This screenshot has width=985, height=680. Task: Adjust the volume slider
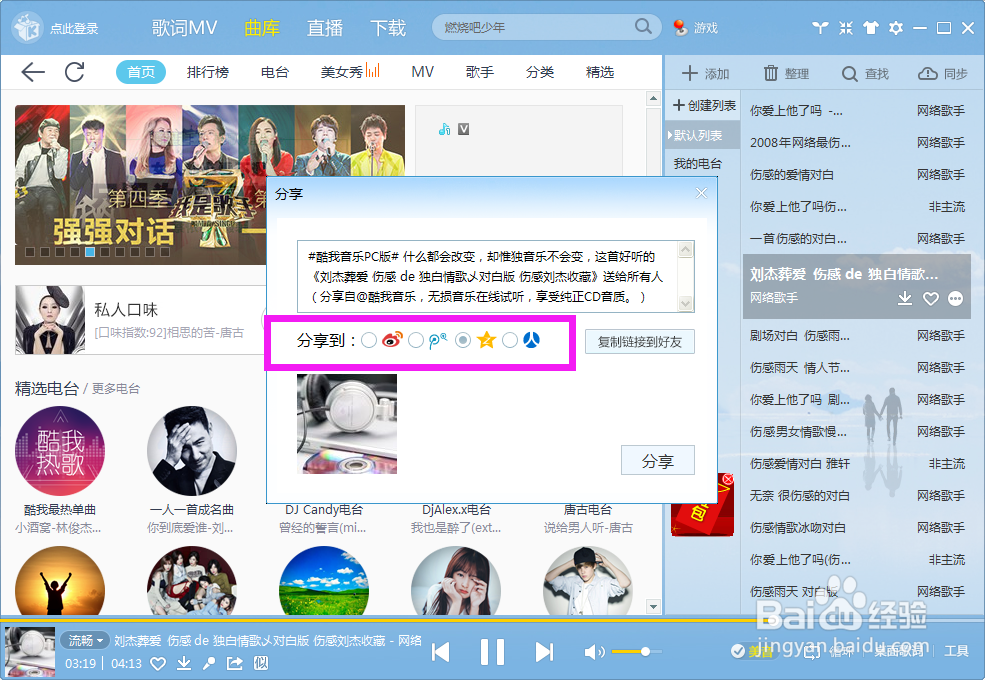tap(636, 652)
